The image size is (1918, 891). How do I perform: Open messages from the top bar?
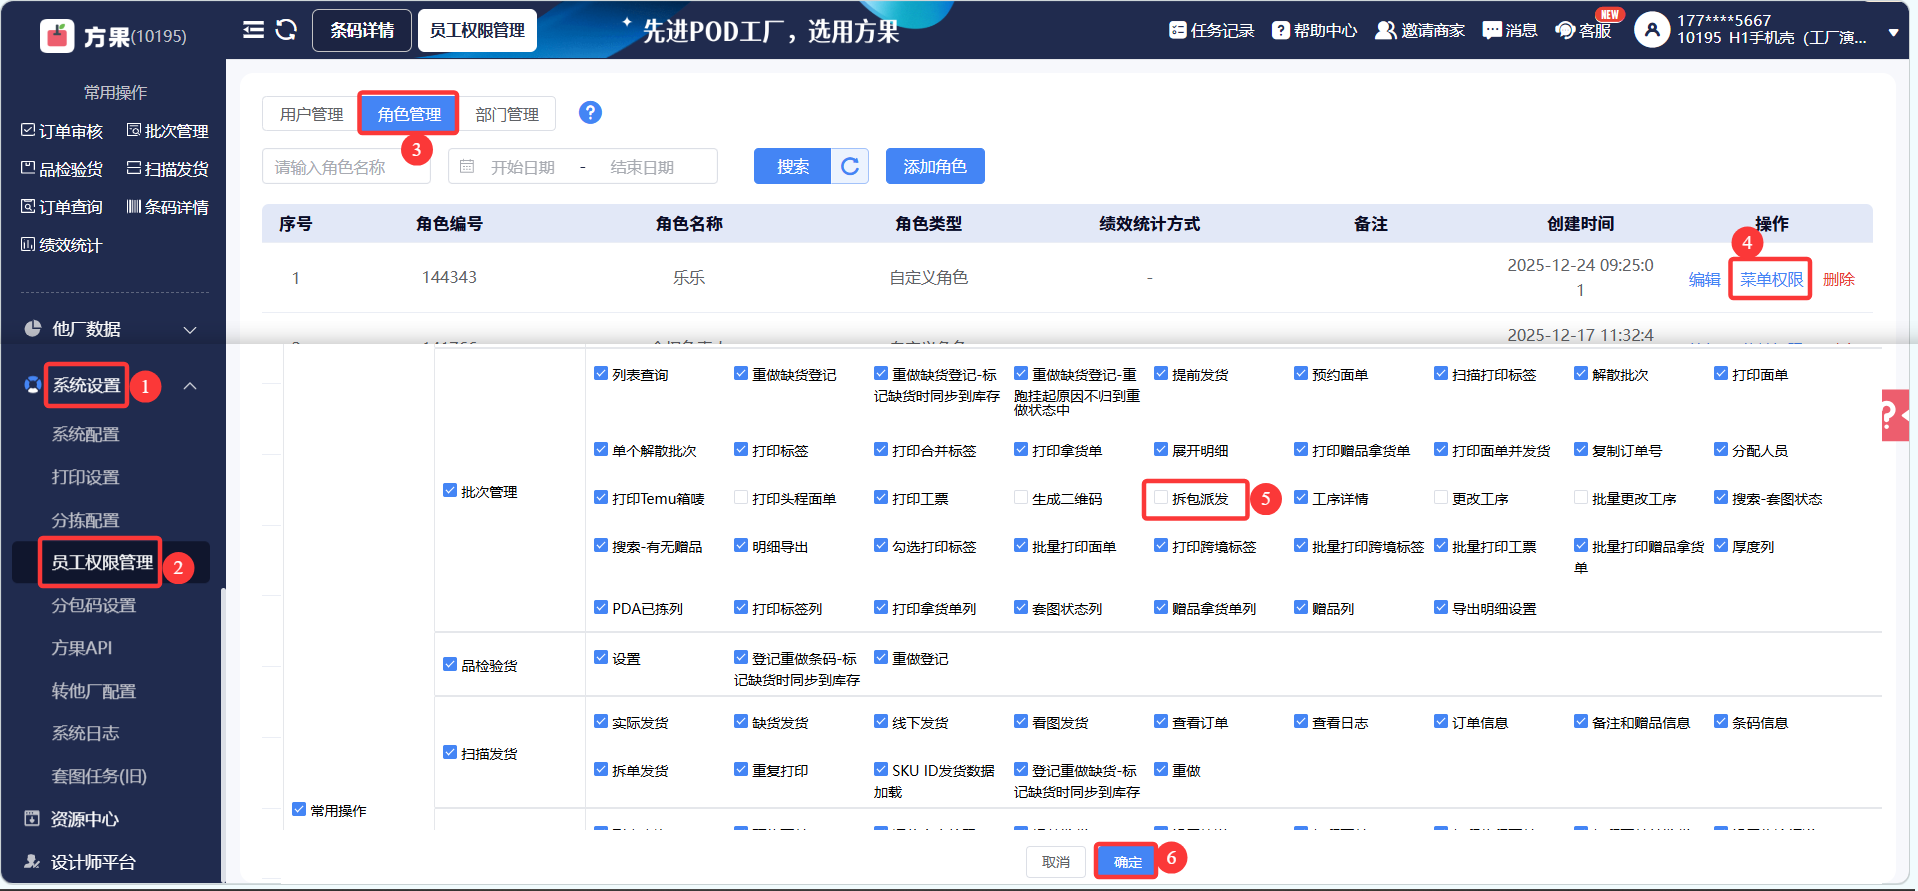coord(1492,30)
